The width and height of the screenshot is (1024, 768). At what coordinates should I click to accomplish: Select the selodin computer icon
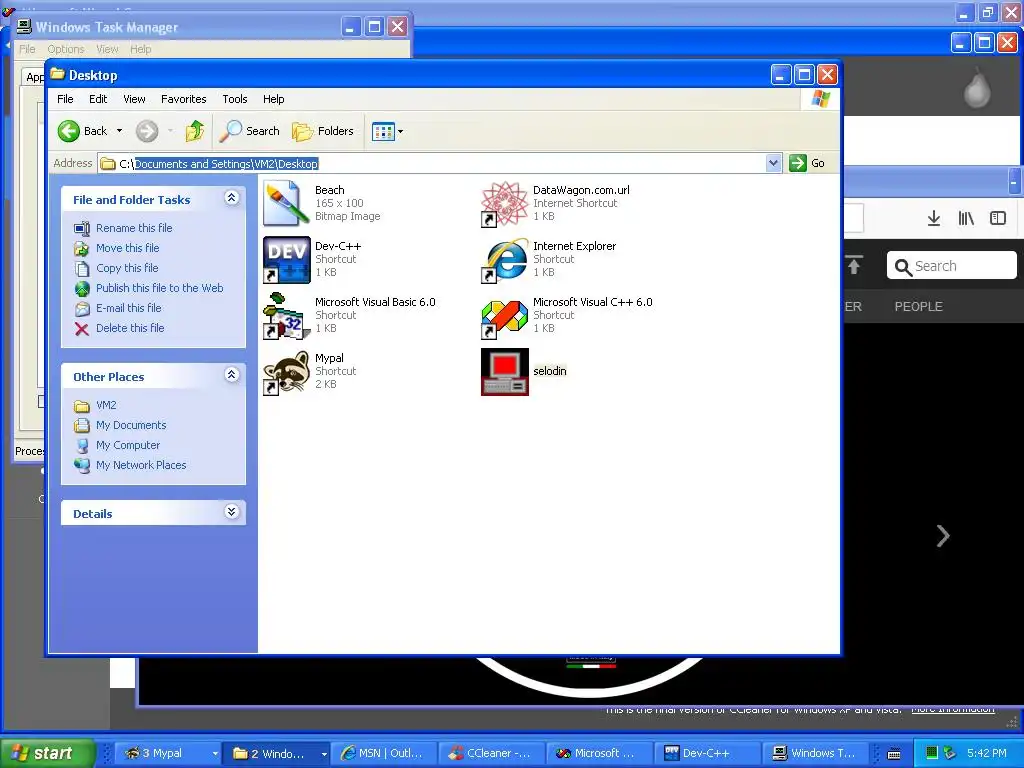click(504, 372)
